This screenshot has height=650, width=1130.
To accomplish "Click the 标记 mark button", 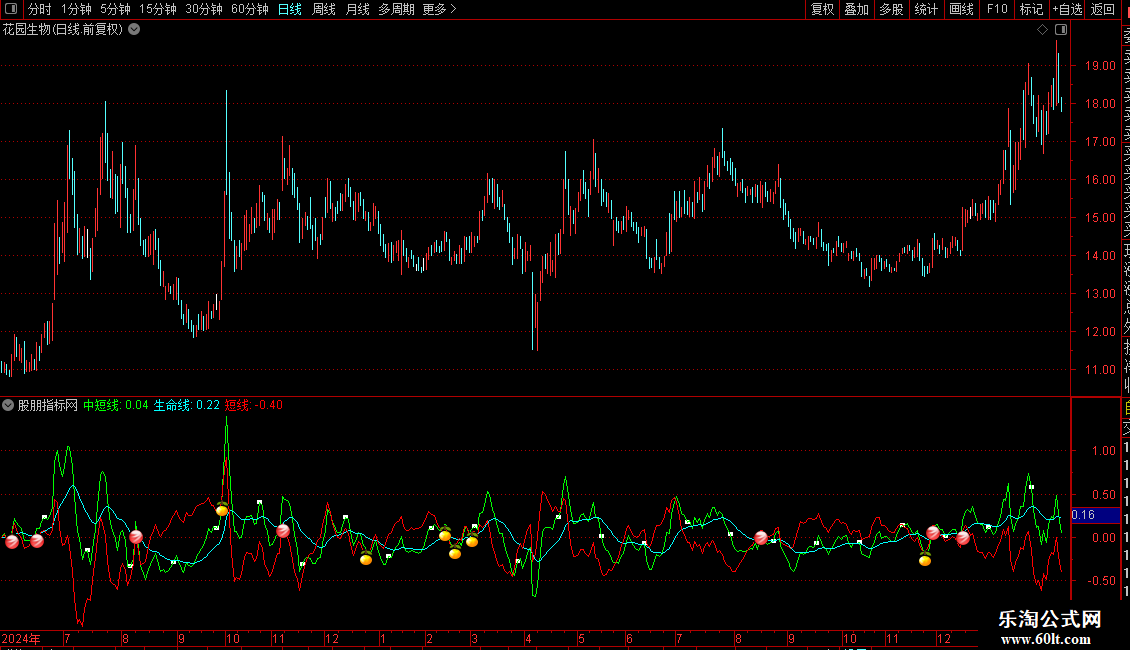I will coord(1031,9).
